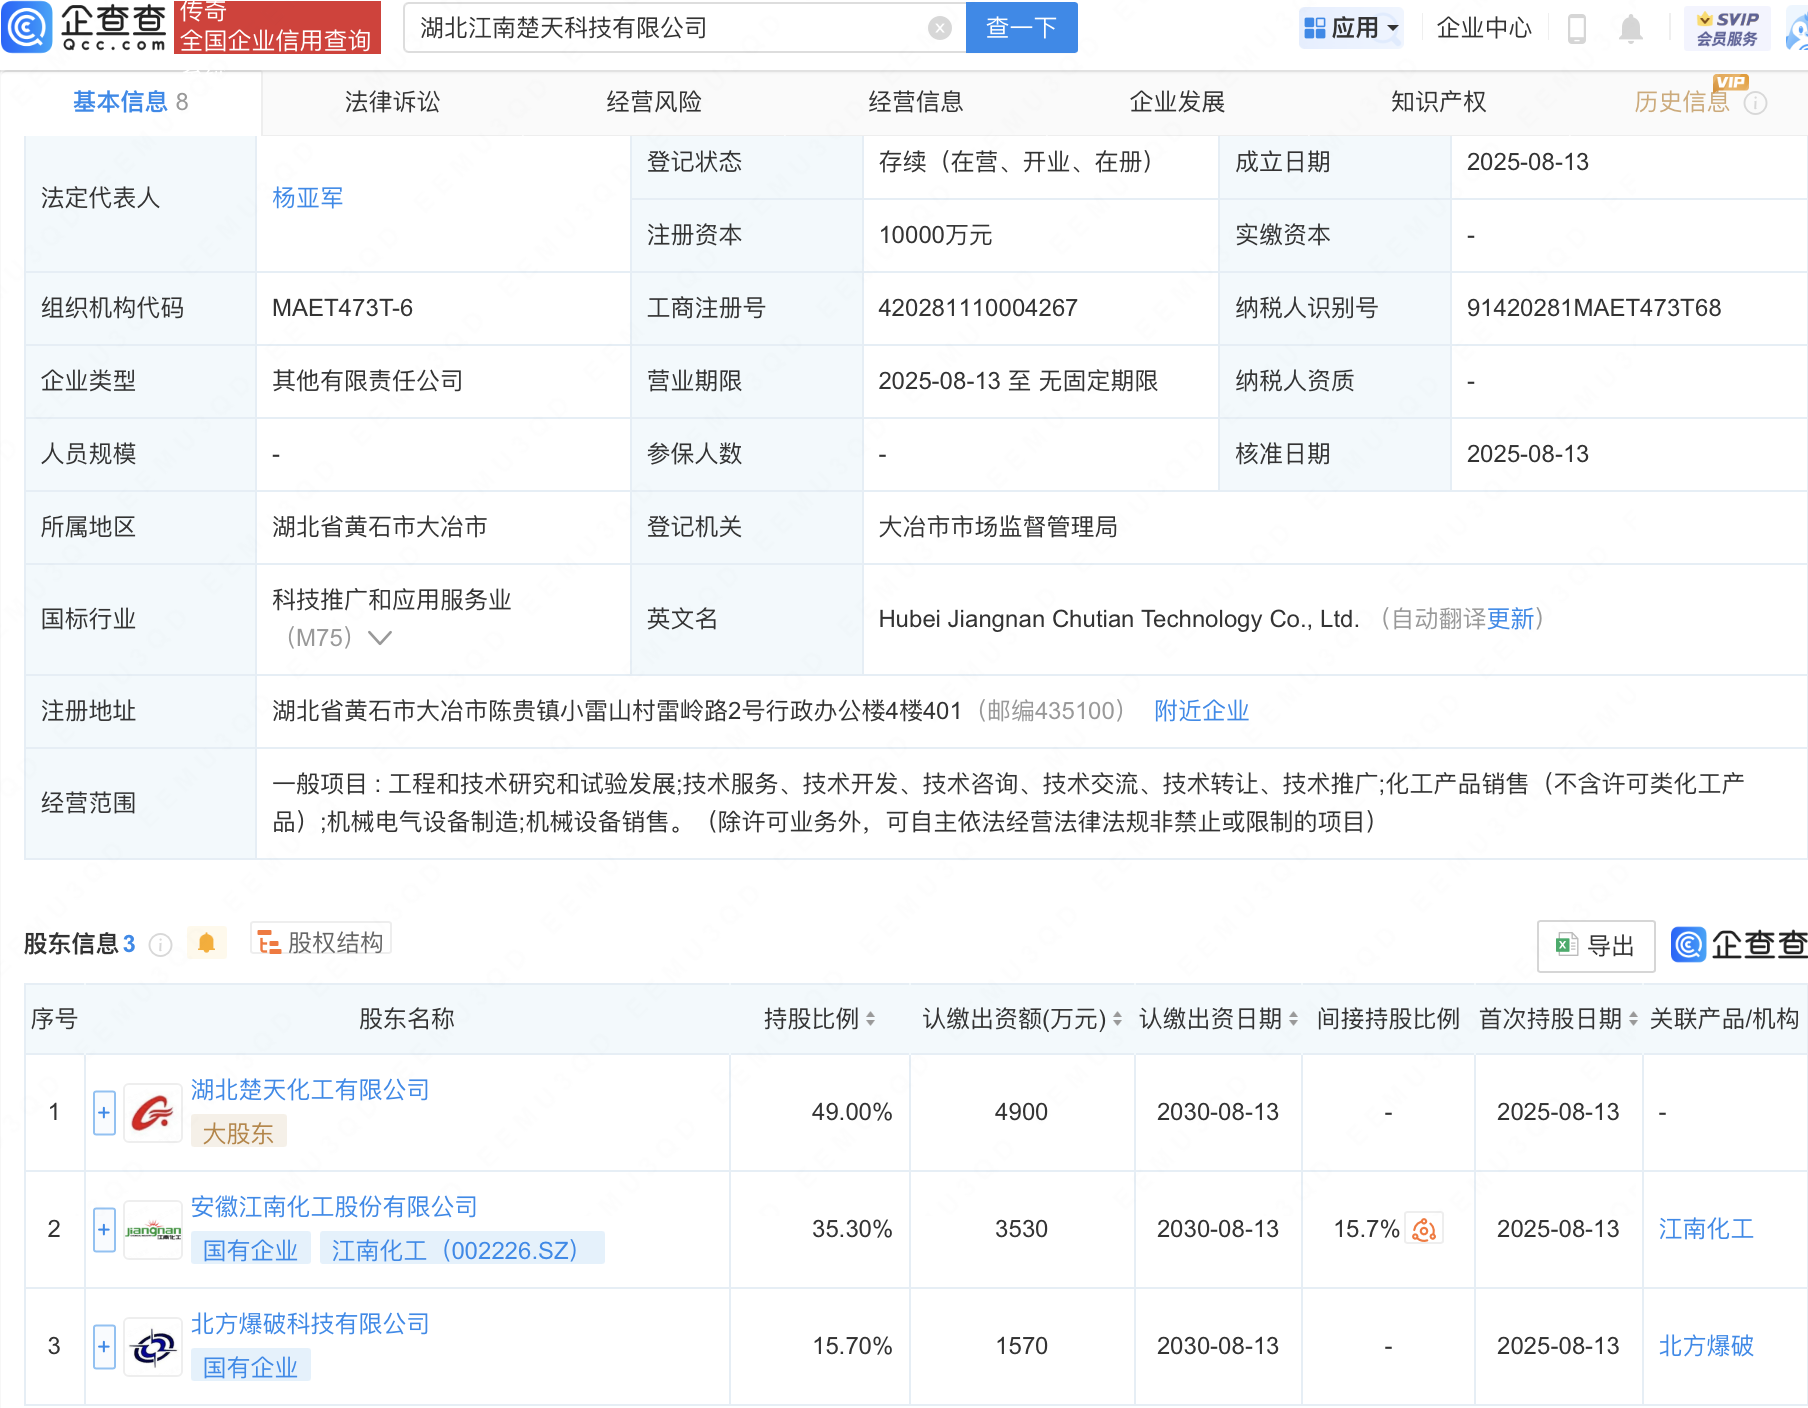Screen dimensions: 1808x1408
Task: Open related product link 江南化工
Action: (x=1706, y=1229)
